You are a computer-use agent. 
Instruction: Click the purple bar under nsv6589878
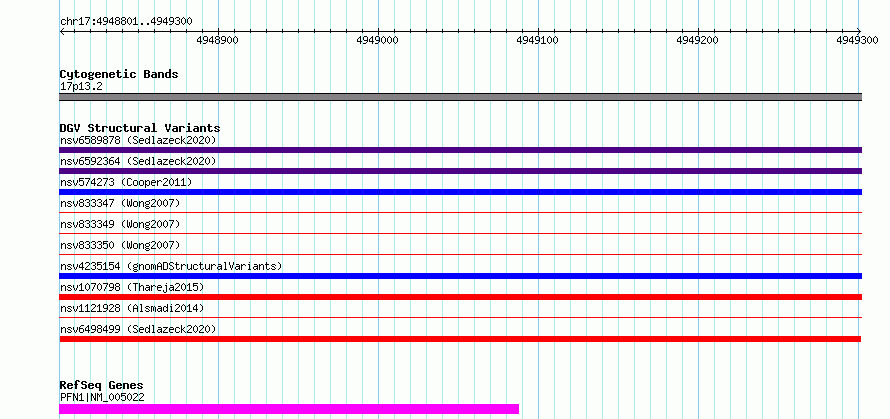click(x=460, y=150)
